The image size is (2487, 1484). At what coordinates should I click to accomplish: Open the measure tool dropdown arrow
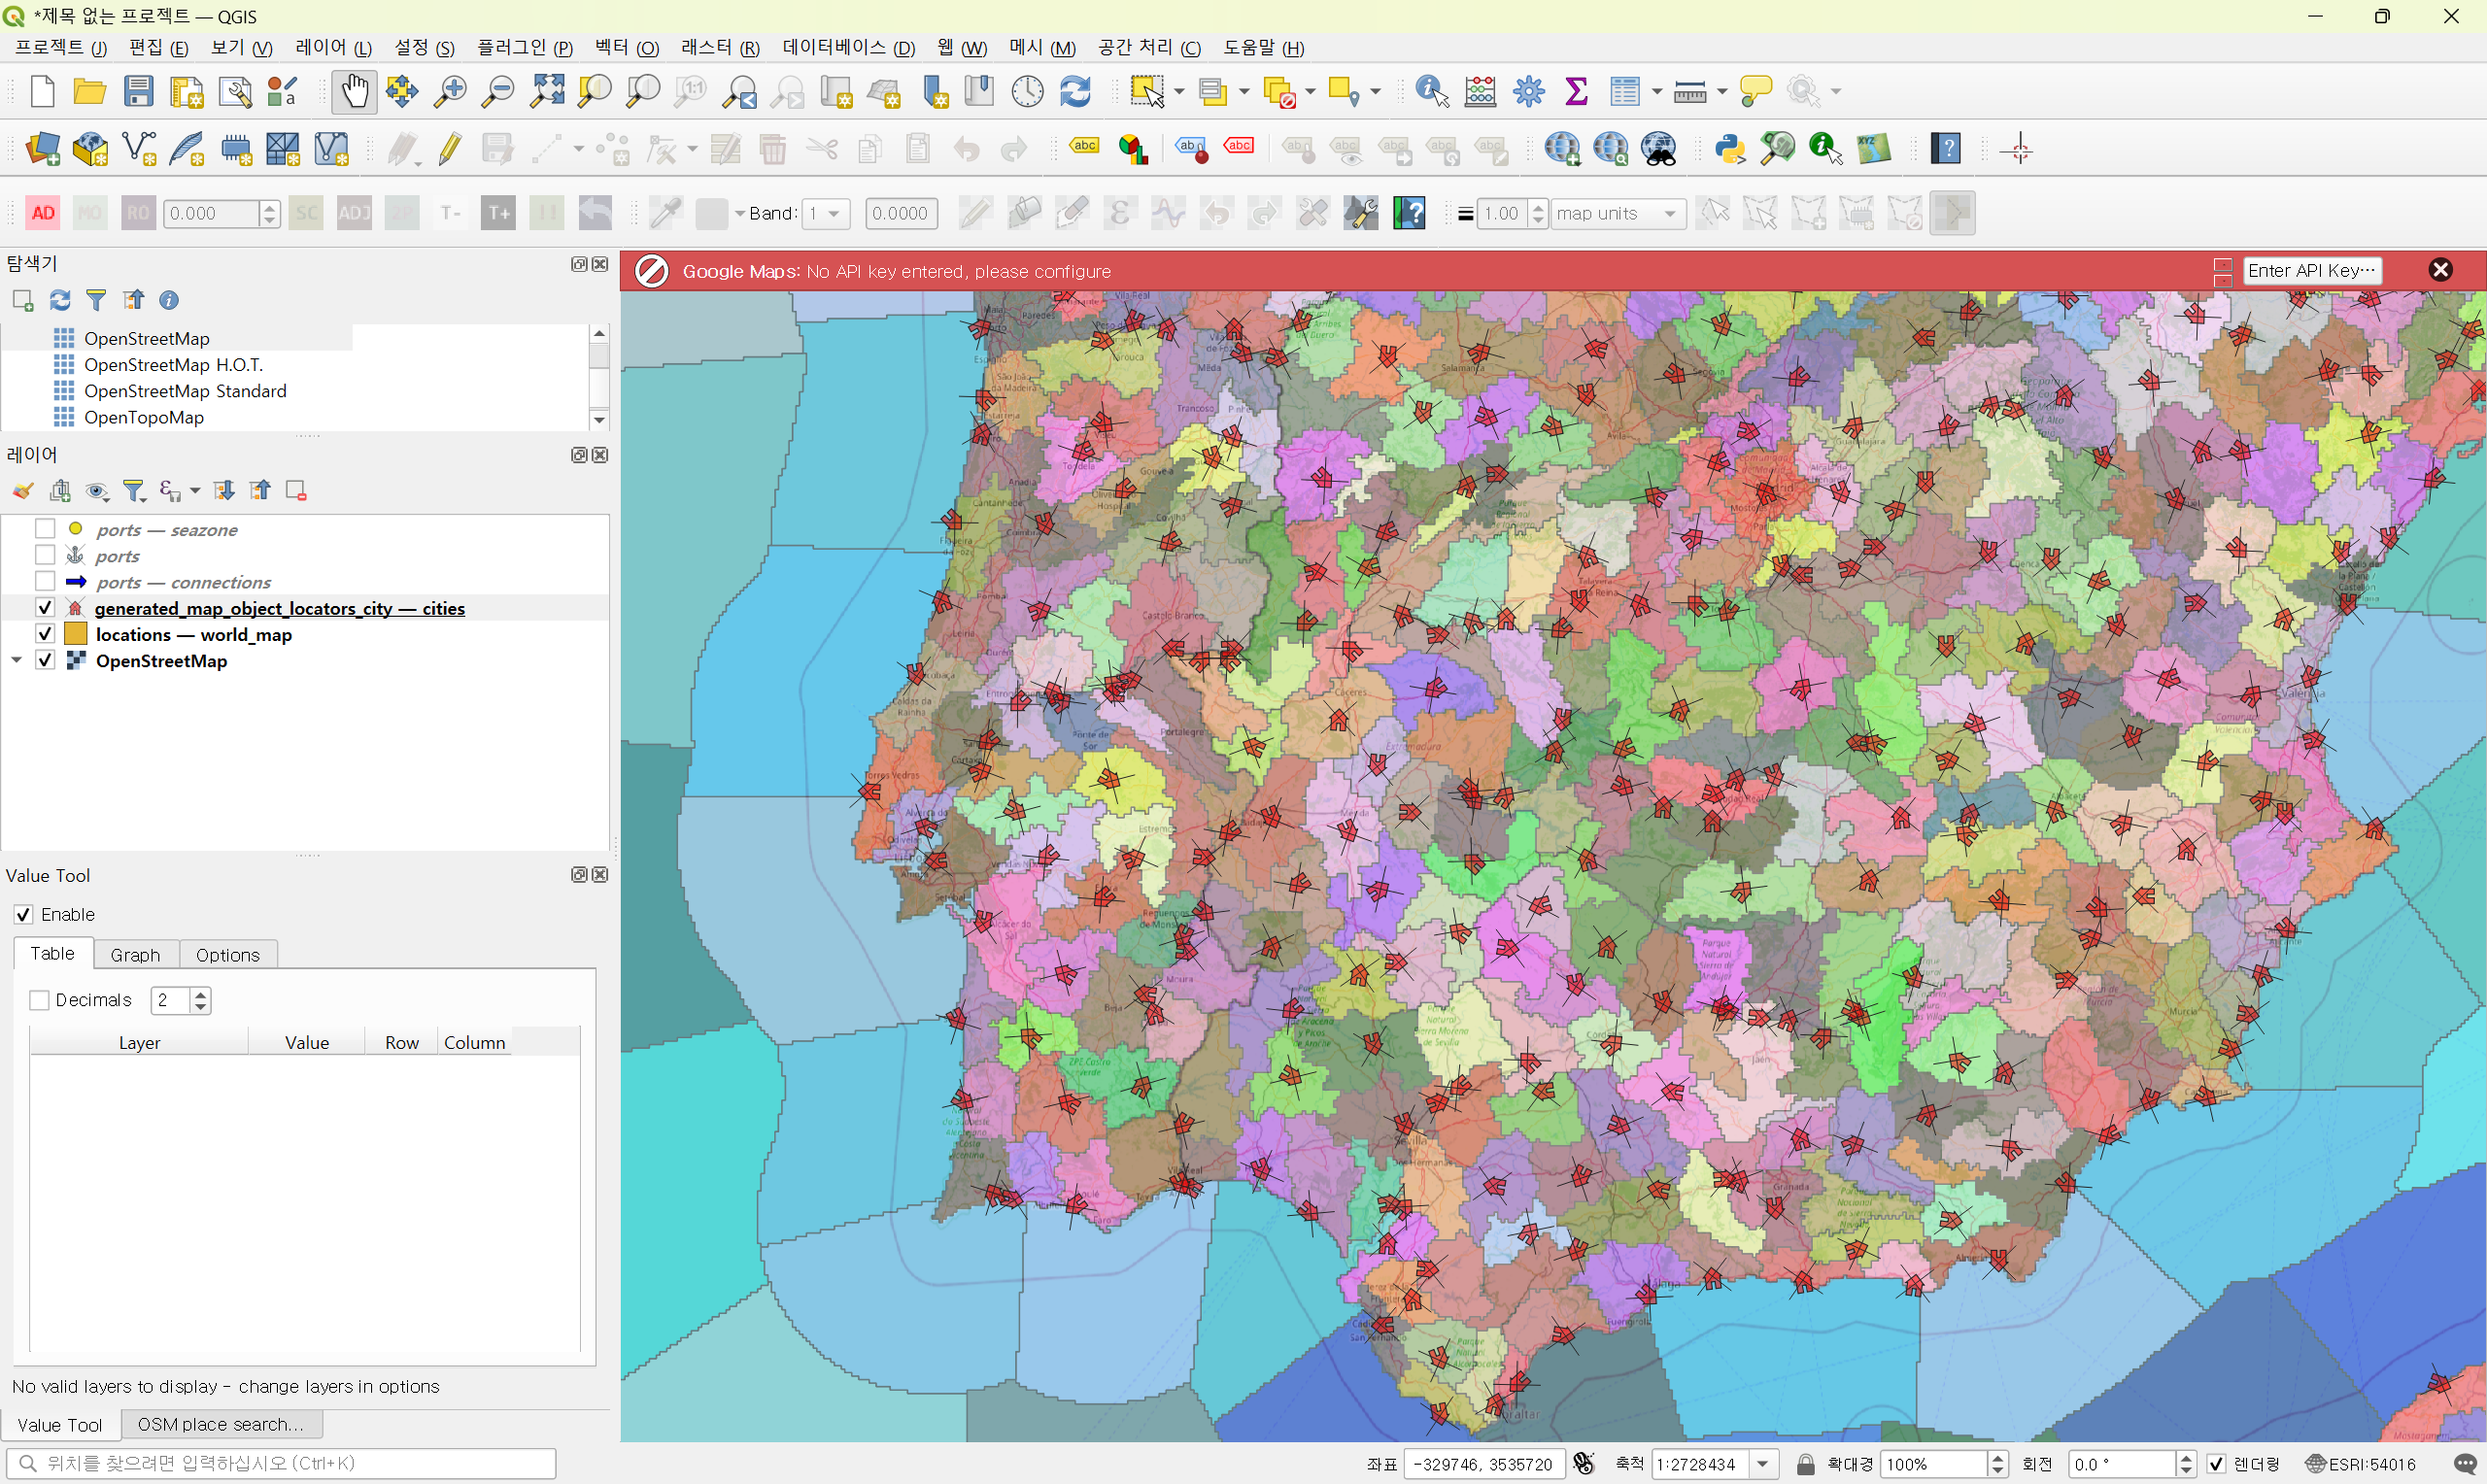pyautogui.click(x=1721, y=92)
